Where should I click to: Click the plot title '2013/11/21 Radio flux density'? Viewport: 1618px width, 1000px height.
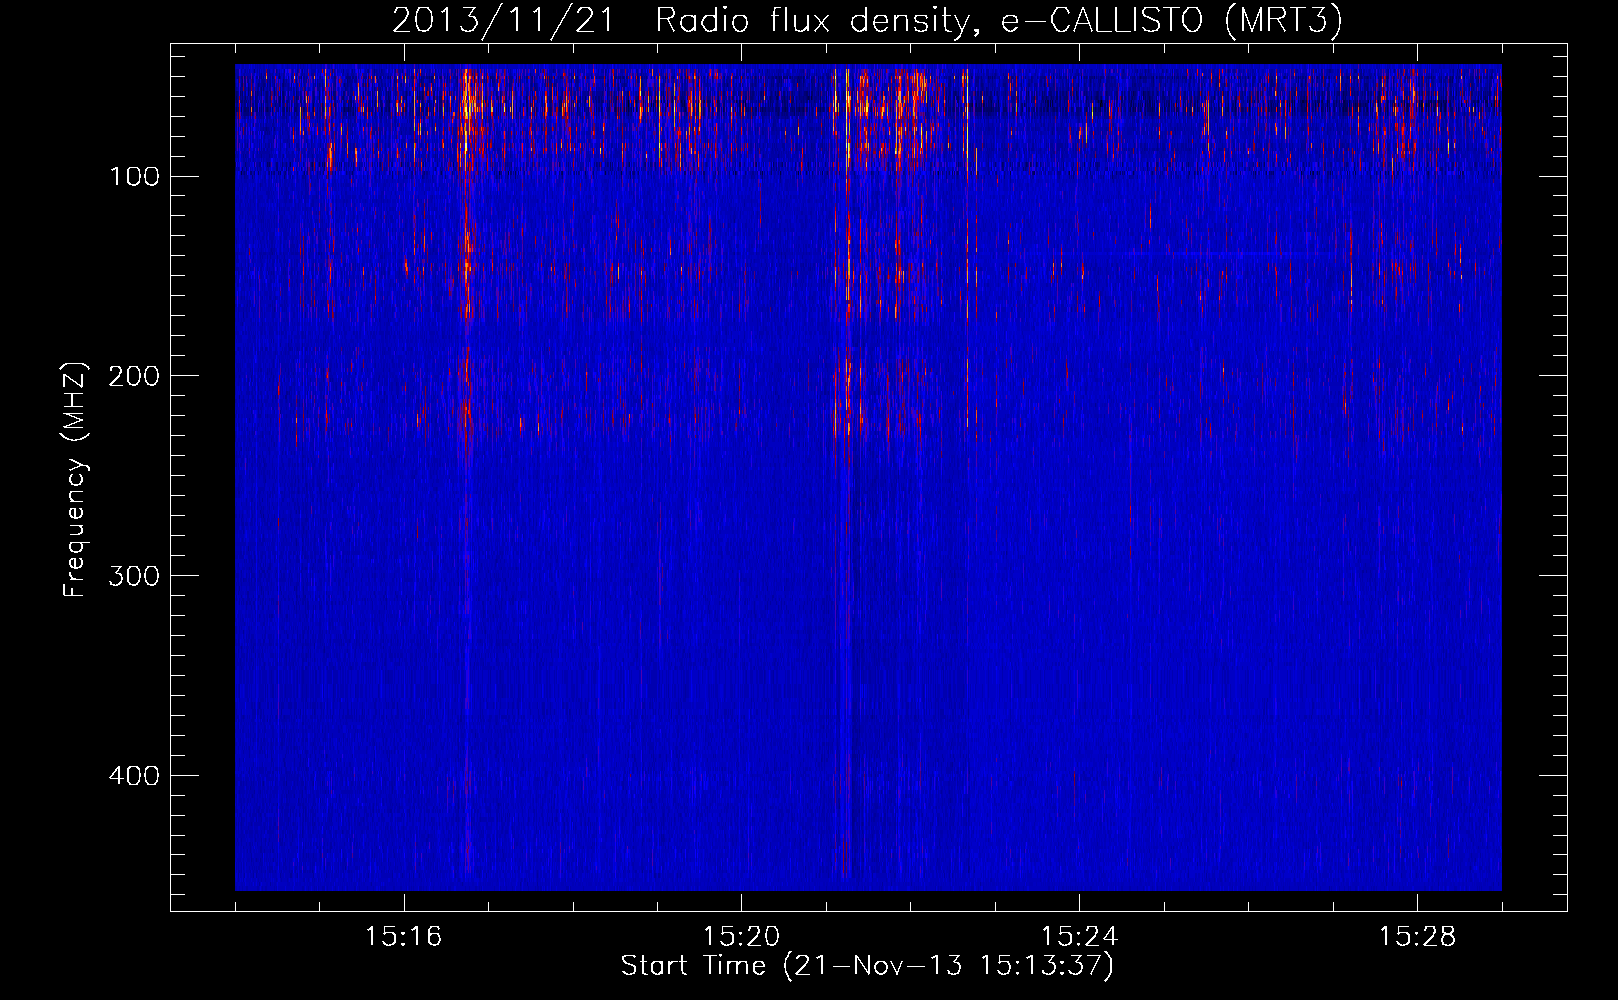click(867, 20)
